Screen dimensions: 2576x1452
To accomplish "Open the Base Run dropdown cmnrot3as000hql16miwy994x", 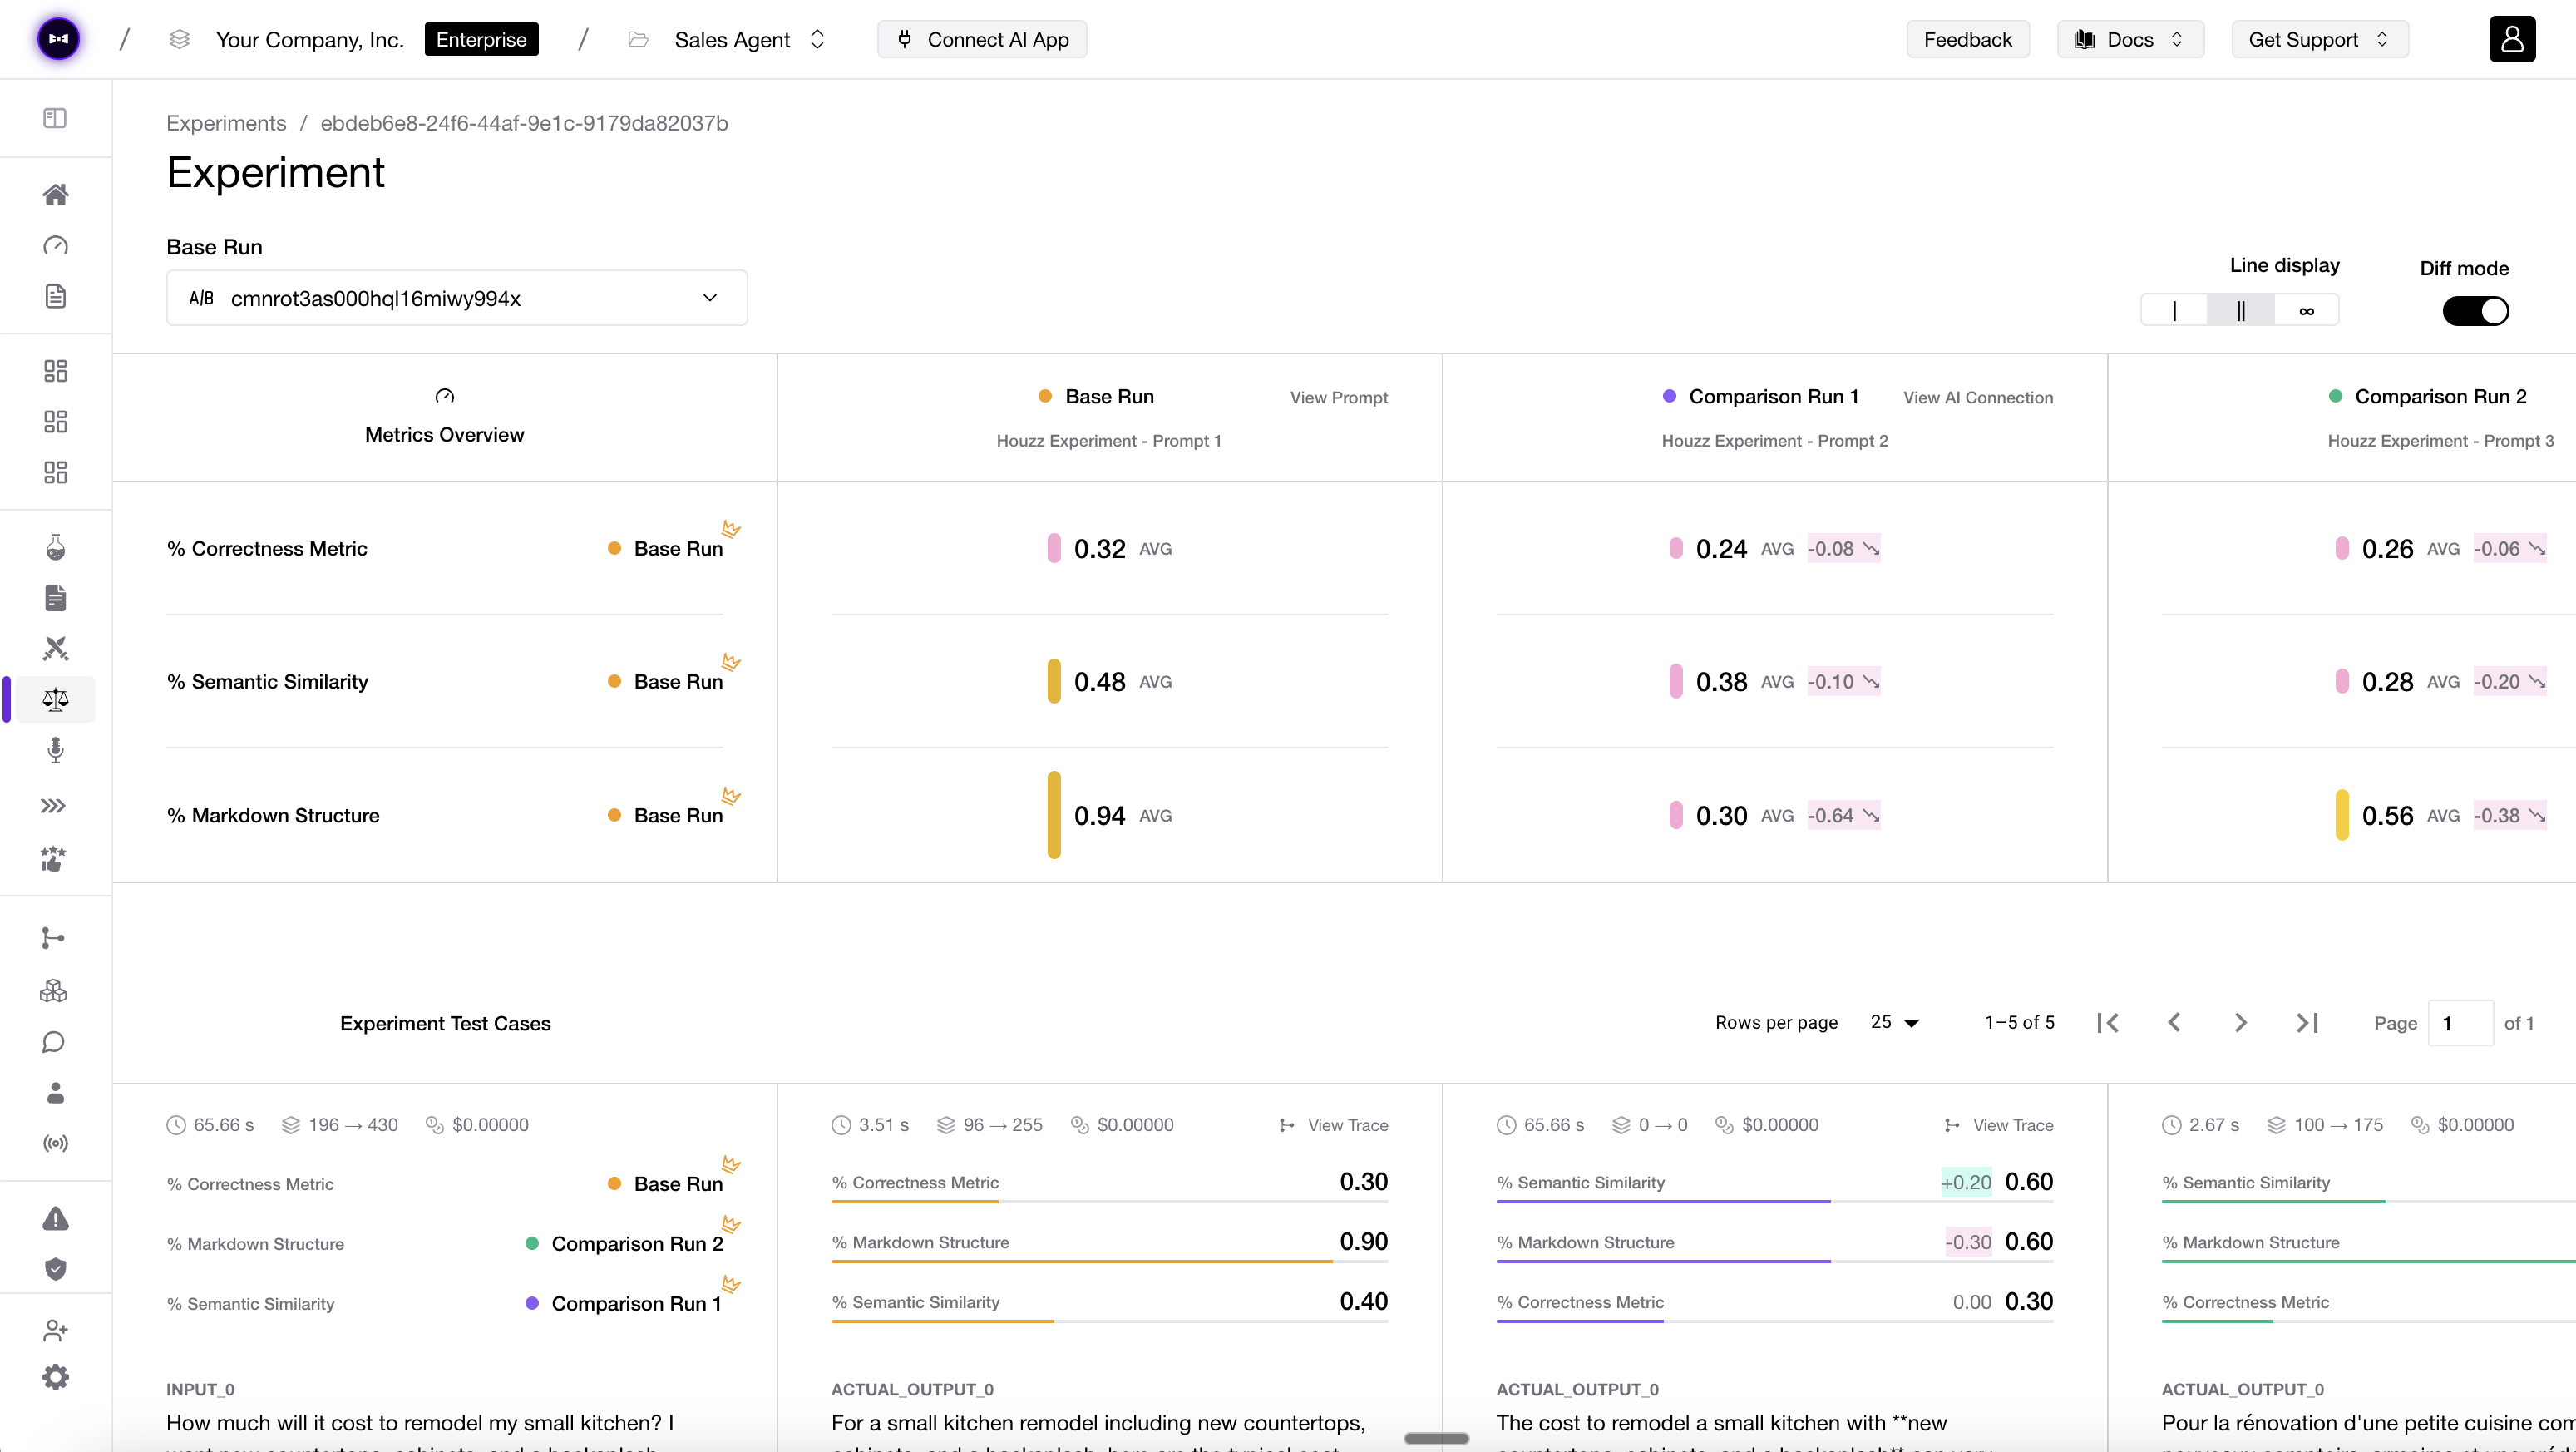I will [x=456, y=297].
